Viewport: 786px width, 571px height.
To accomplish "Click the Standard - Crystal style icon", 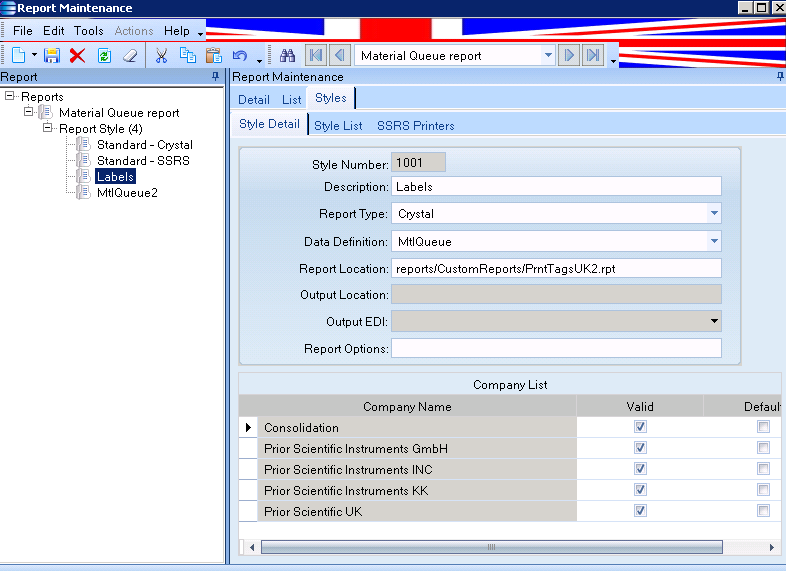I will 83,144.
